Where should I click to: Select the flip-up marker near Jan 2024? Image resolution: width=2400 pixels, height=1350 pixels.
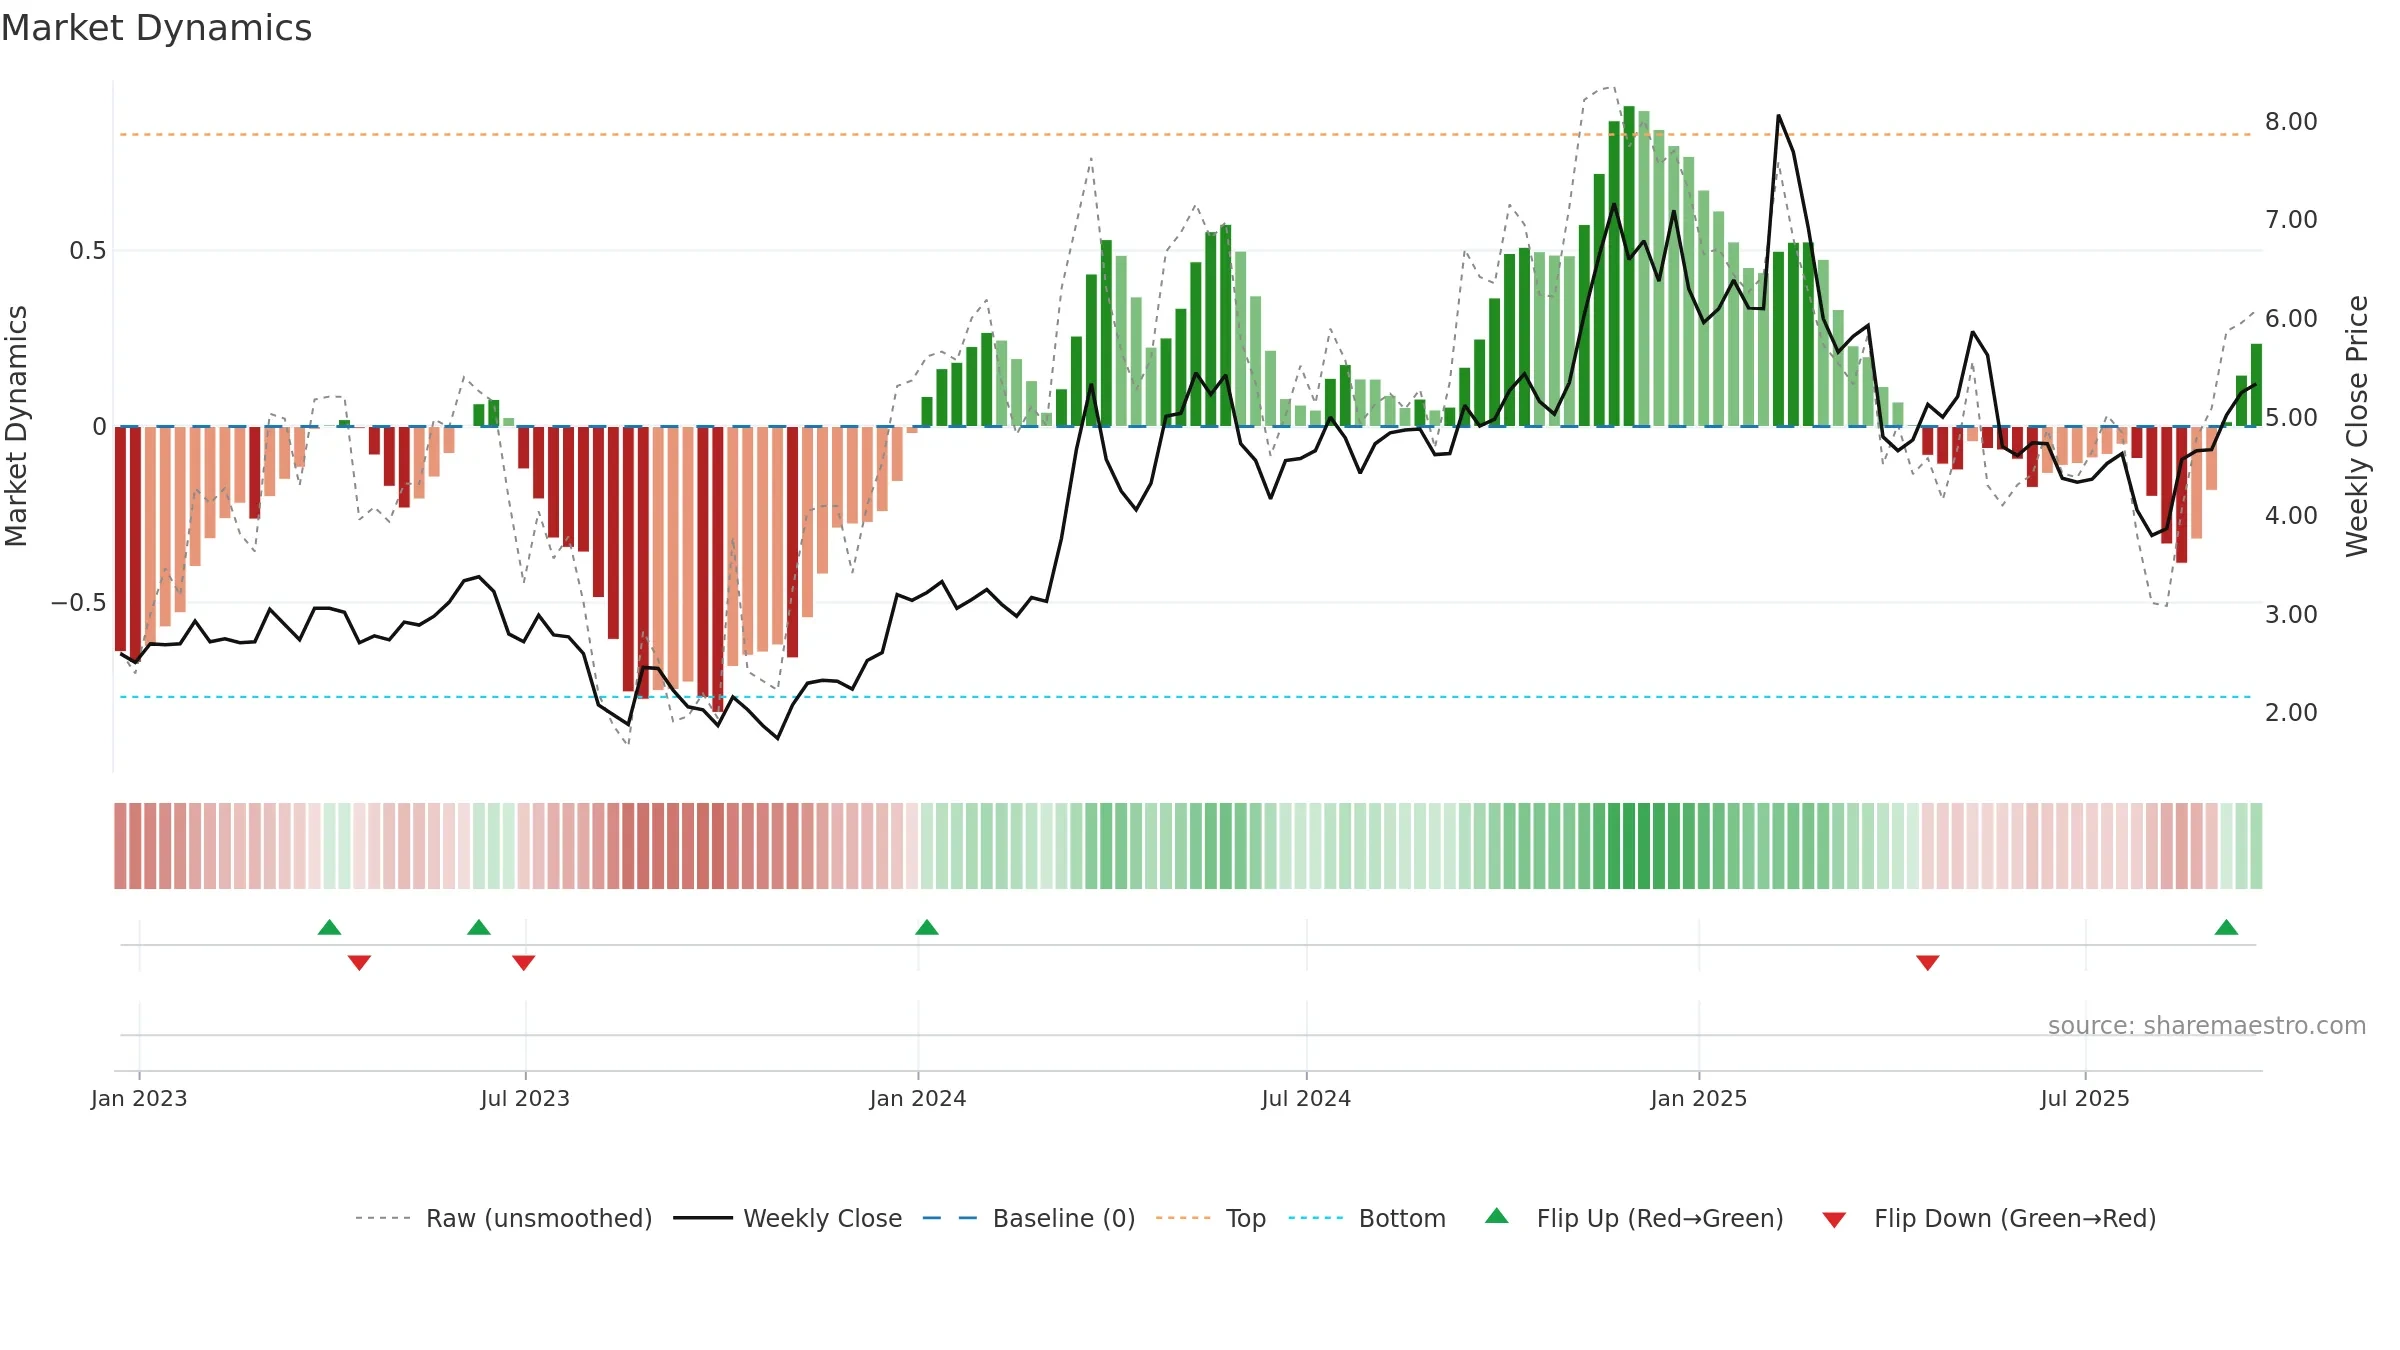tap(927, 927)
